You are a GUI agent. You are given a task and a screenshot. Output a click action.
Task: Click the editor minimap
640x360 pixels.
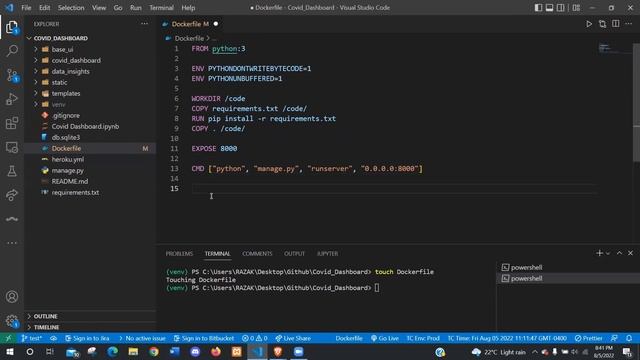[x=614, y=49]
